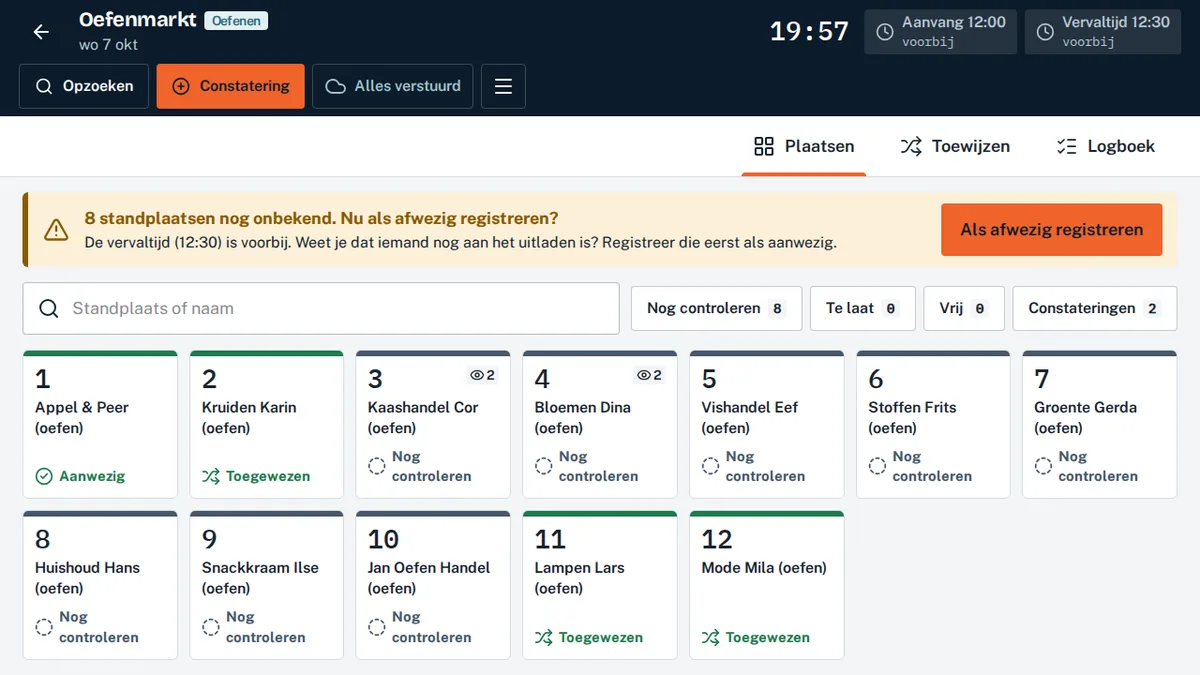This screenshot has width=1200, height=675.
Task: Filter by Vrij
Action: click(x=963, y=308)
